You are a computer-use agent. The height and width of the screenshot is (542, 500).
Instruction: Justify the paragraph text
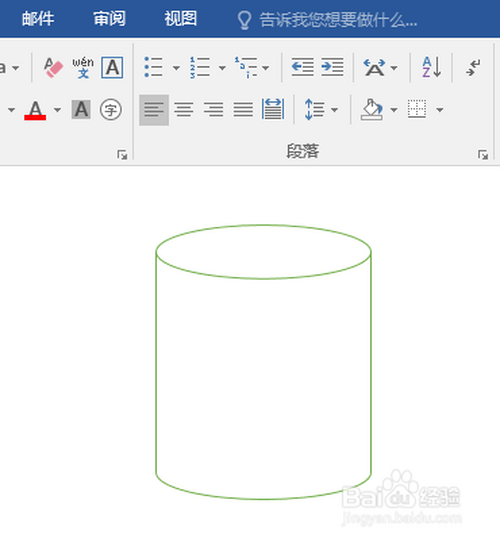[x=243, y=110]
